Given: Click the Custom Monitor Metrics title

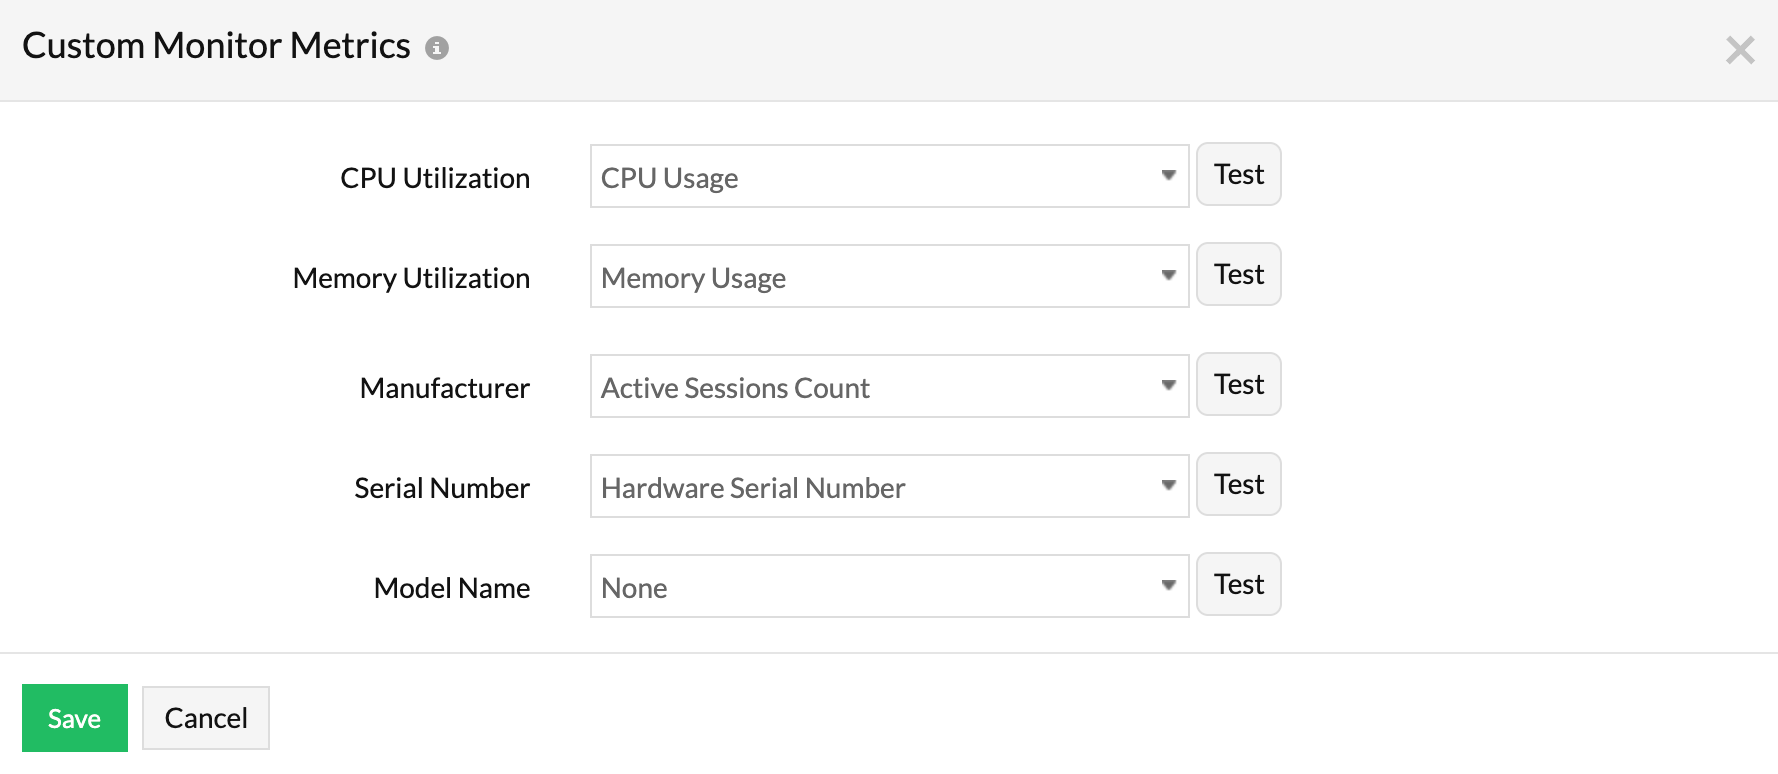Looking at the screenshot, I should pyautogui.click(x=216, y=46).
